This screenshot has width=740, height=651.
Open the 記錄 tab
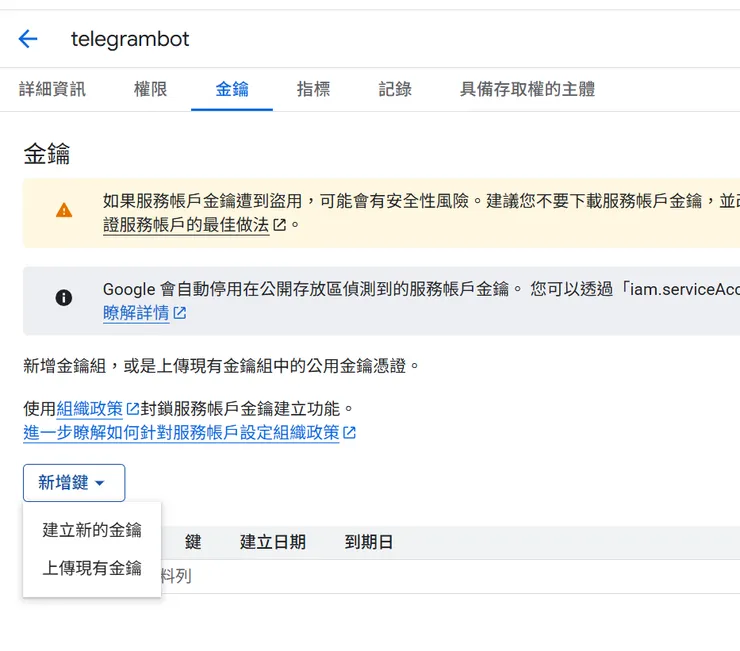(x=395, y=89)
